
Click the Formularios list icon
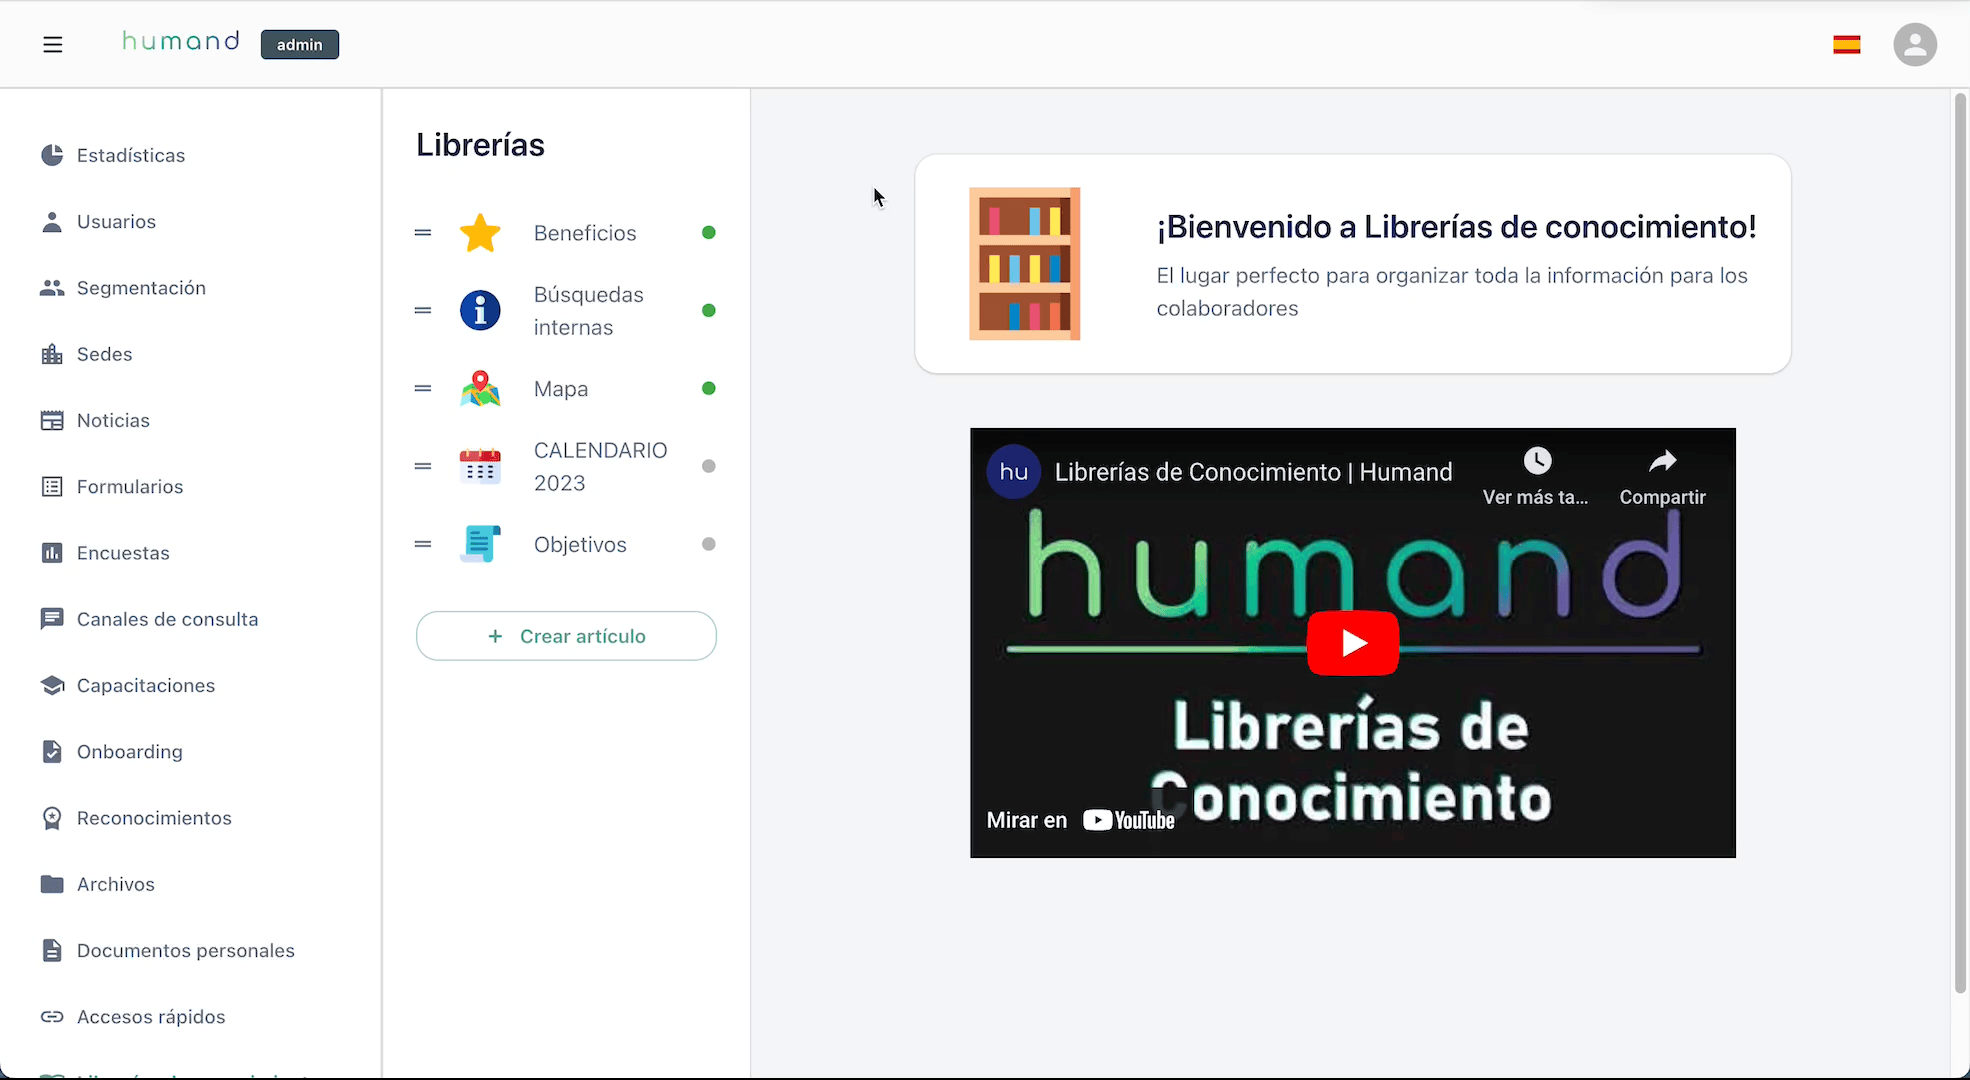pos(52,486)
